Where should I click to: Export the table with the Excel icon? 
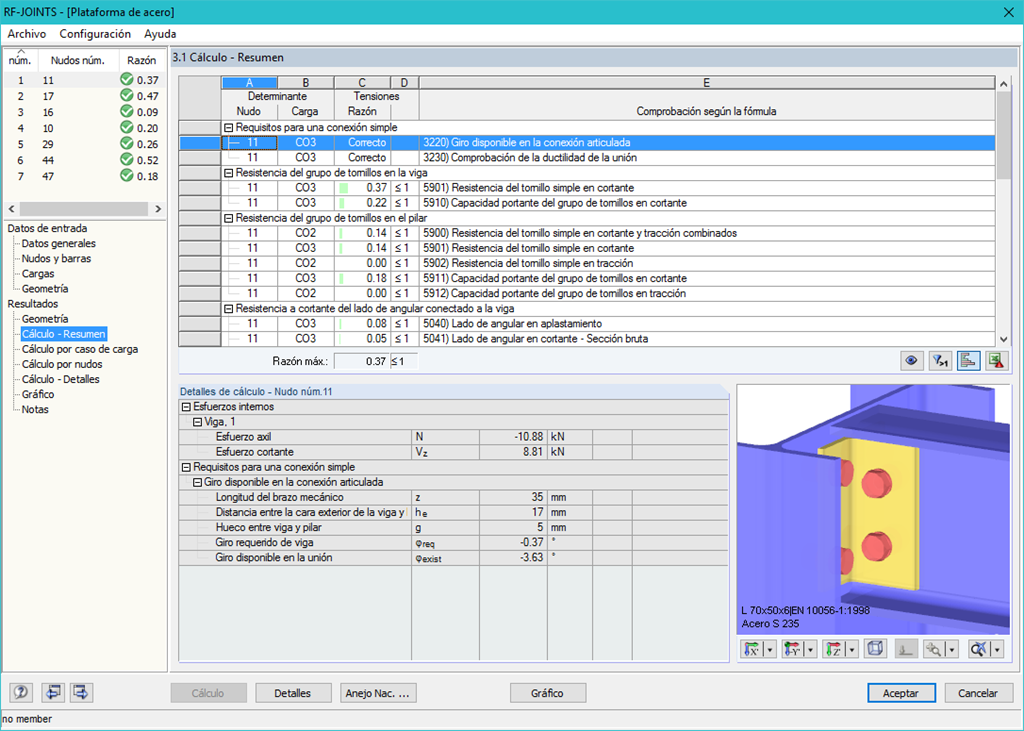click(997, 361)
